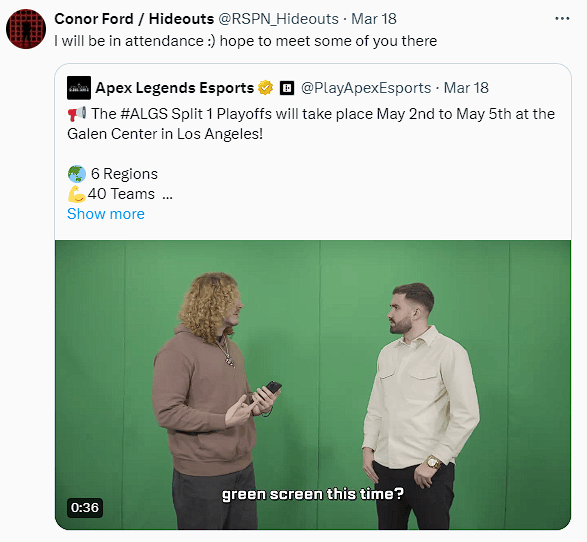Click the Mar 18 timestamp on quoted tweet

466,88
